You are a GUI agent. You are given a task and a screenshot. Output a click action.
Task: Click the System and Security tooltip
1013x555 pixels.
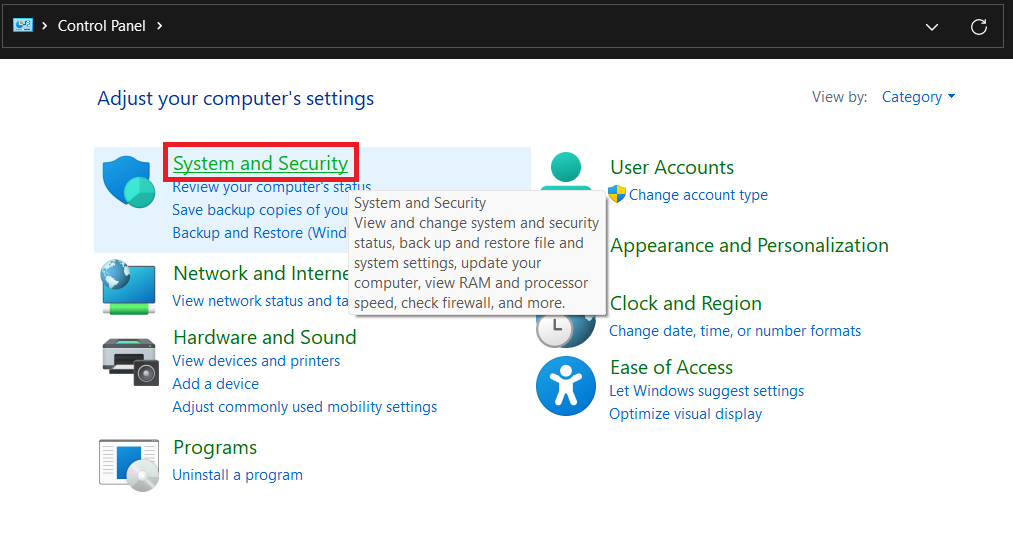point(477,253)
